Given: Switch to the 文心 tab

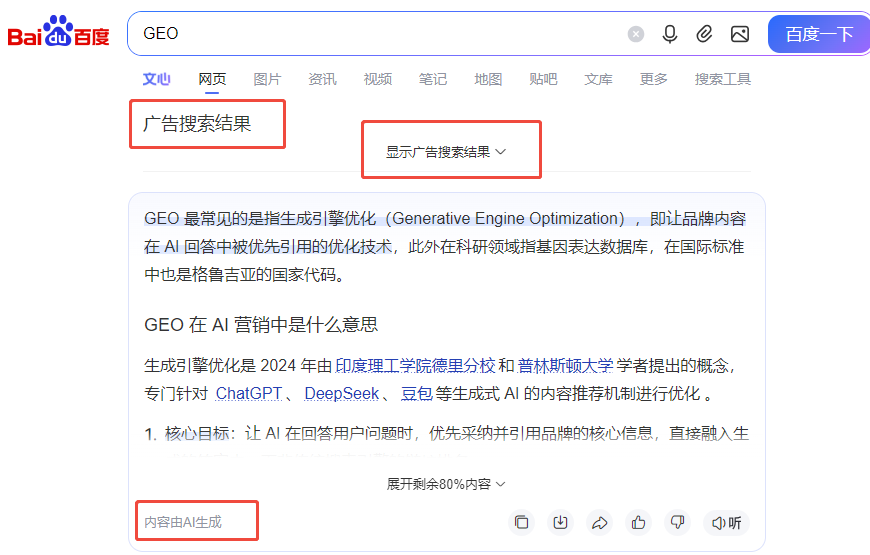Looking at the screenshot, I should pyautogui.click(x=156, y=79).
